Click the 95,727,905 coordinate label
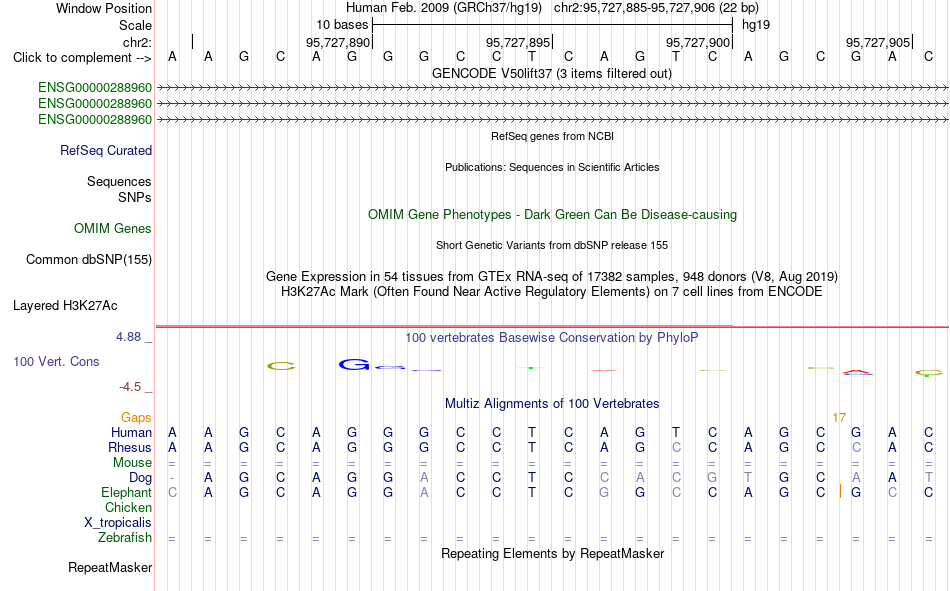 (877, 42)
